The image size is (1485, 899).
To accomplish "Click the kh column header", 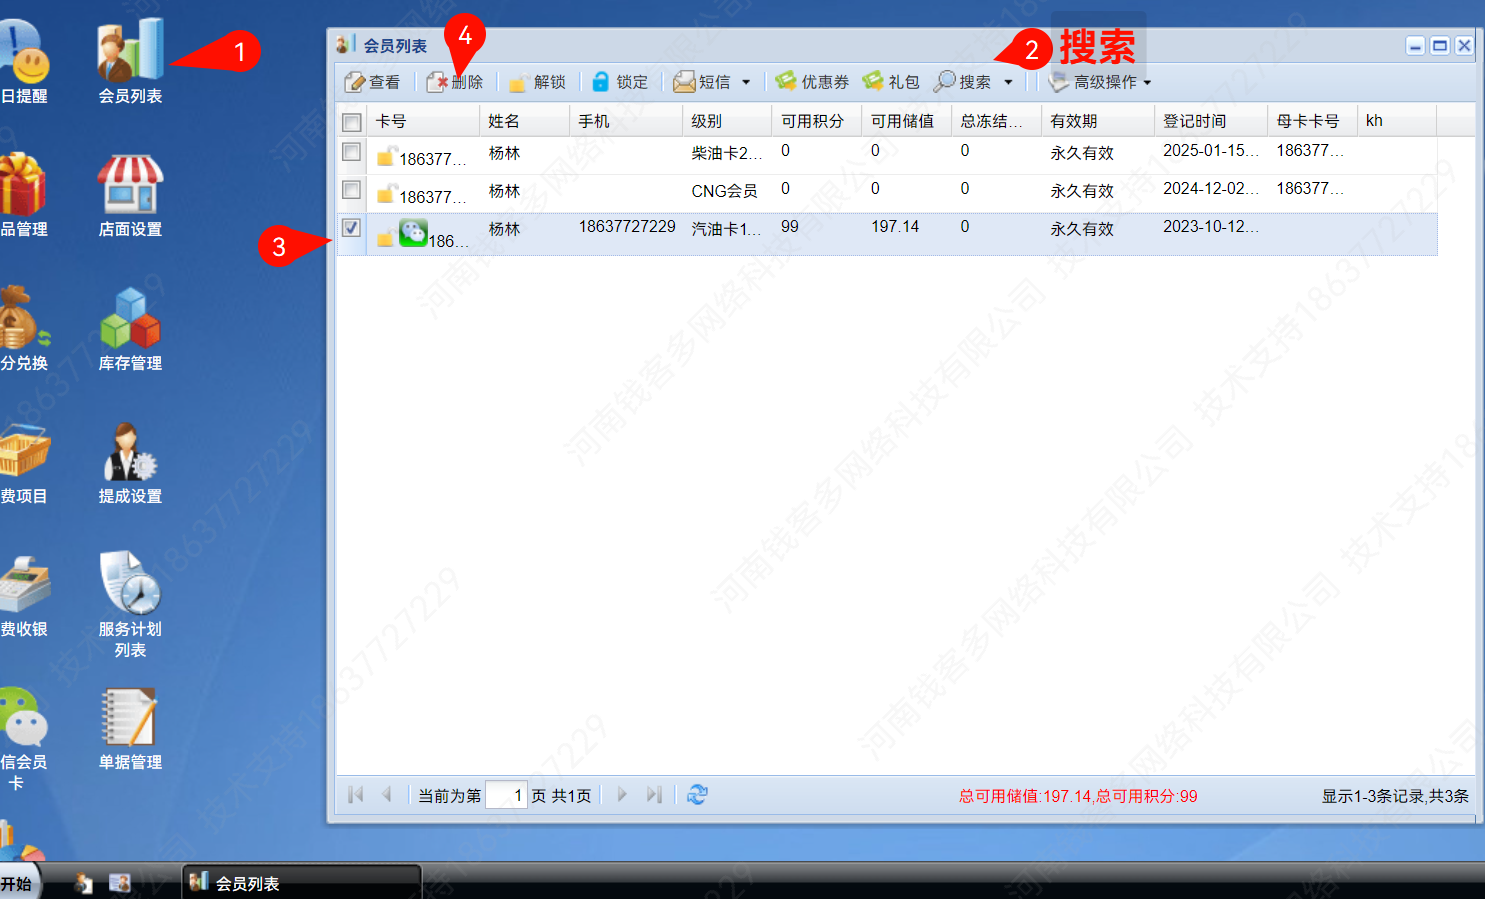I will (1397, 121).
